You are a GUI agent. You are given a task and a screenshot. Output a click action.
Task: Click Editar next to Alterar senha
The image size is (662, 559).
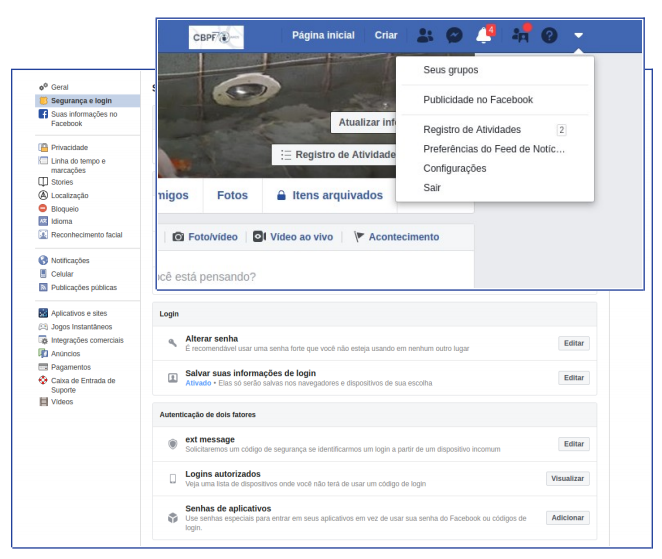tap(573, 343)
